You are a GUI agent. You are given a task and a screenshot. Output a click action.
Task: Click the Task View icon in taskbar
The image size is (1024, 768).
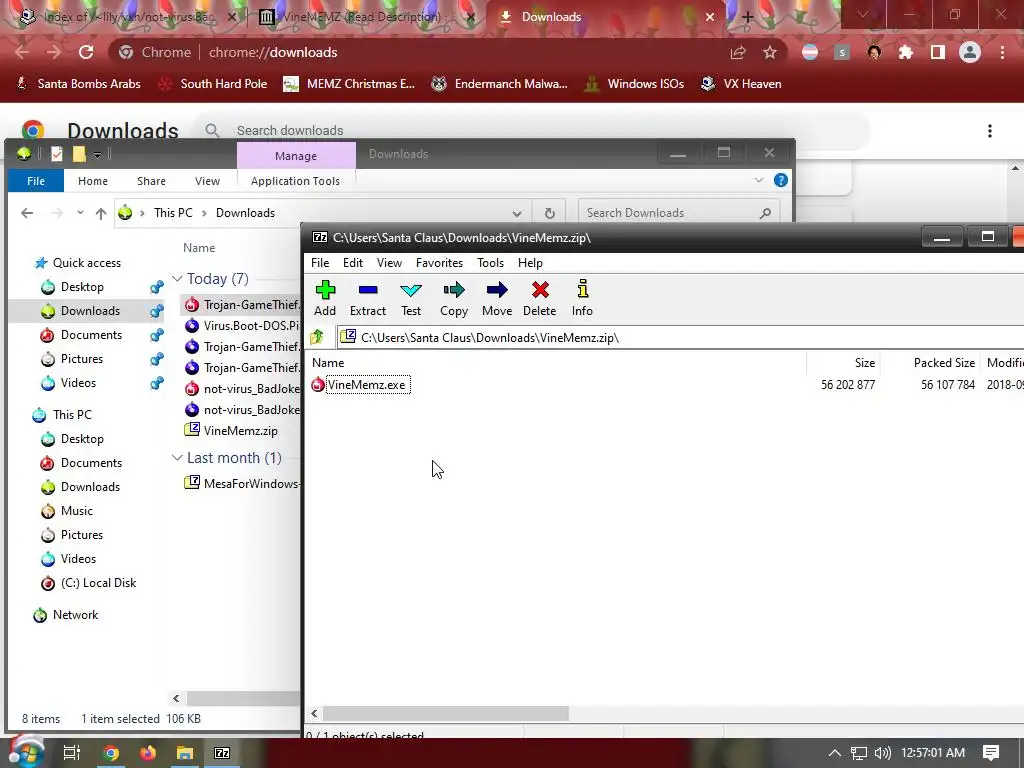71,753
